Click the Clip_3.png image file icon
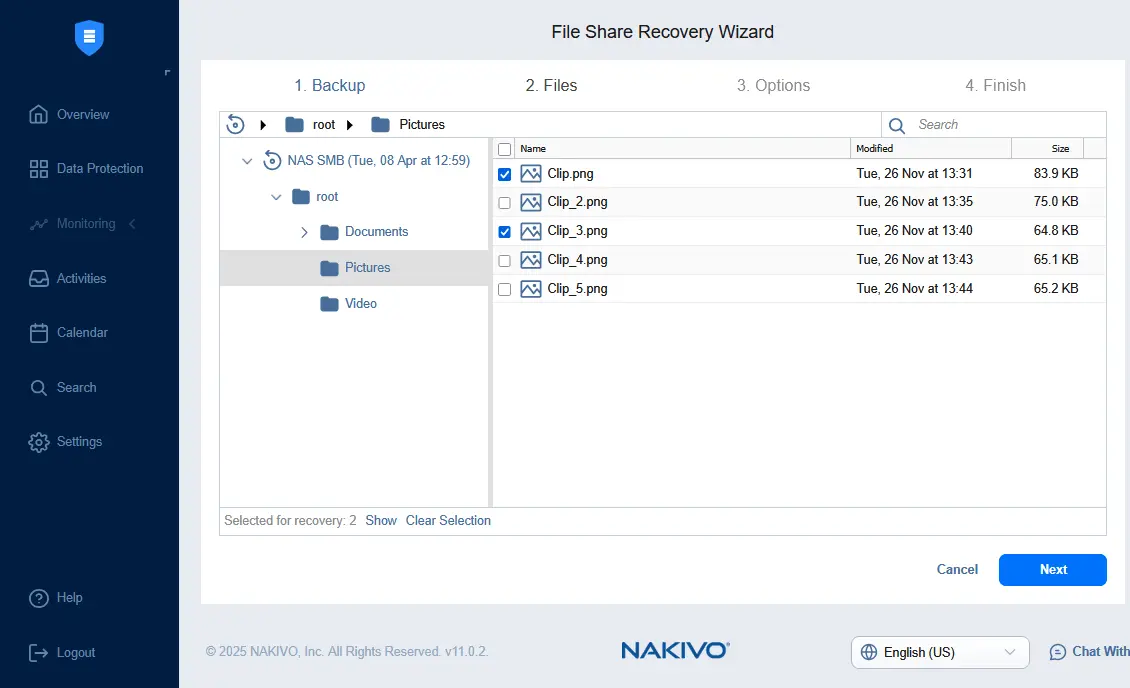Screen dimensions: 1130x688 coord(530,231)
